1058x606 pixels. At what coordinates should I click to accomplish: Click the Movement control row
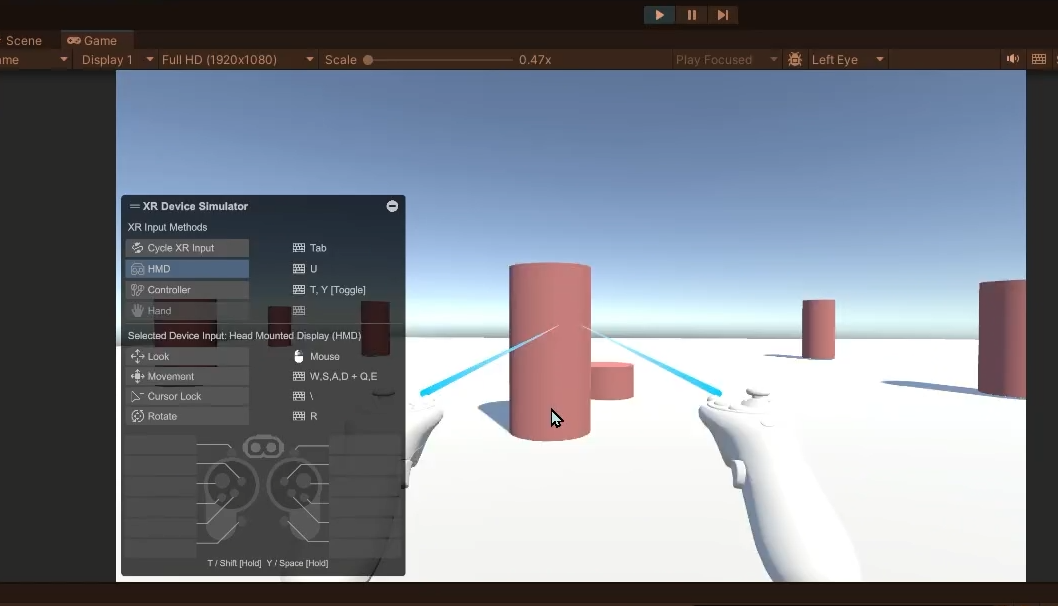187,376
